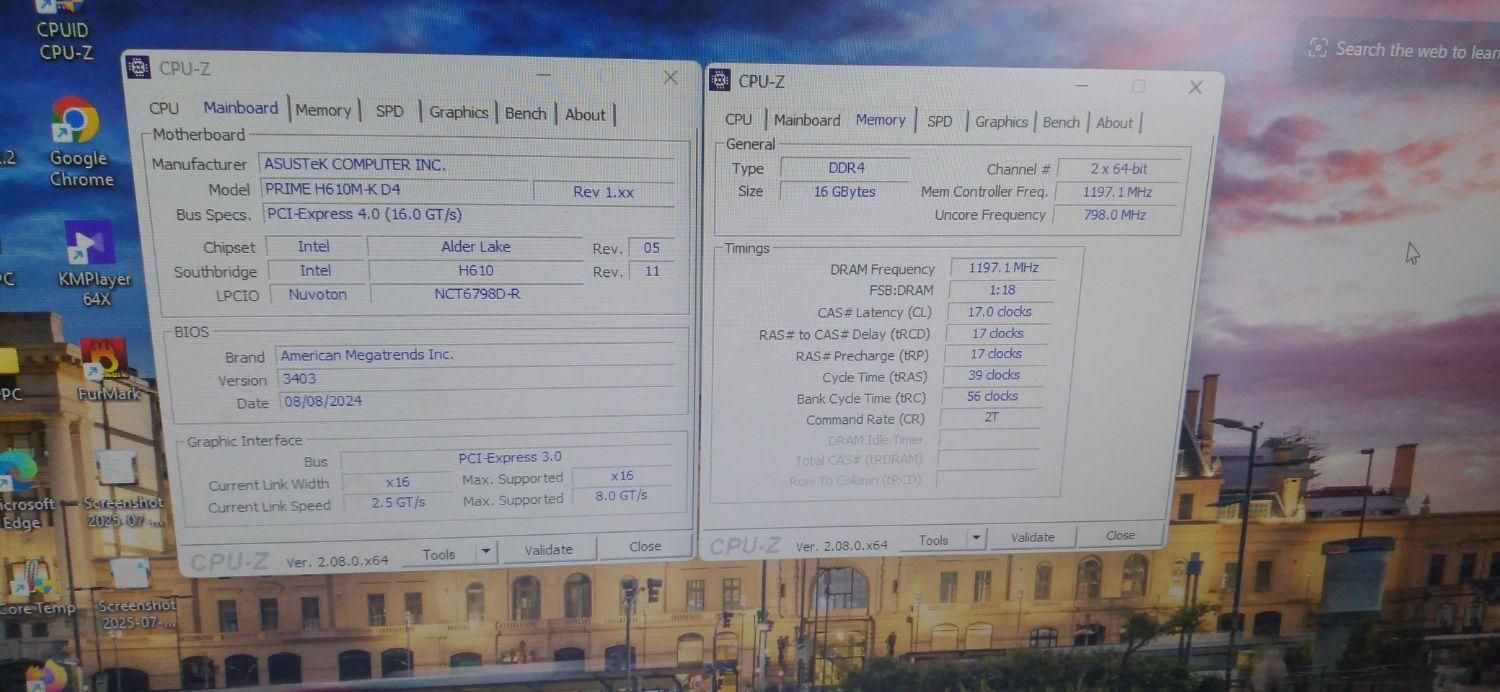The image size is (1500, 692).
Task: Open the Bench tab in the Mainboard window
Action: coord(525,113)
